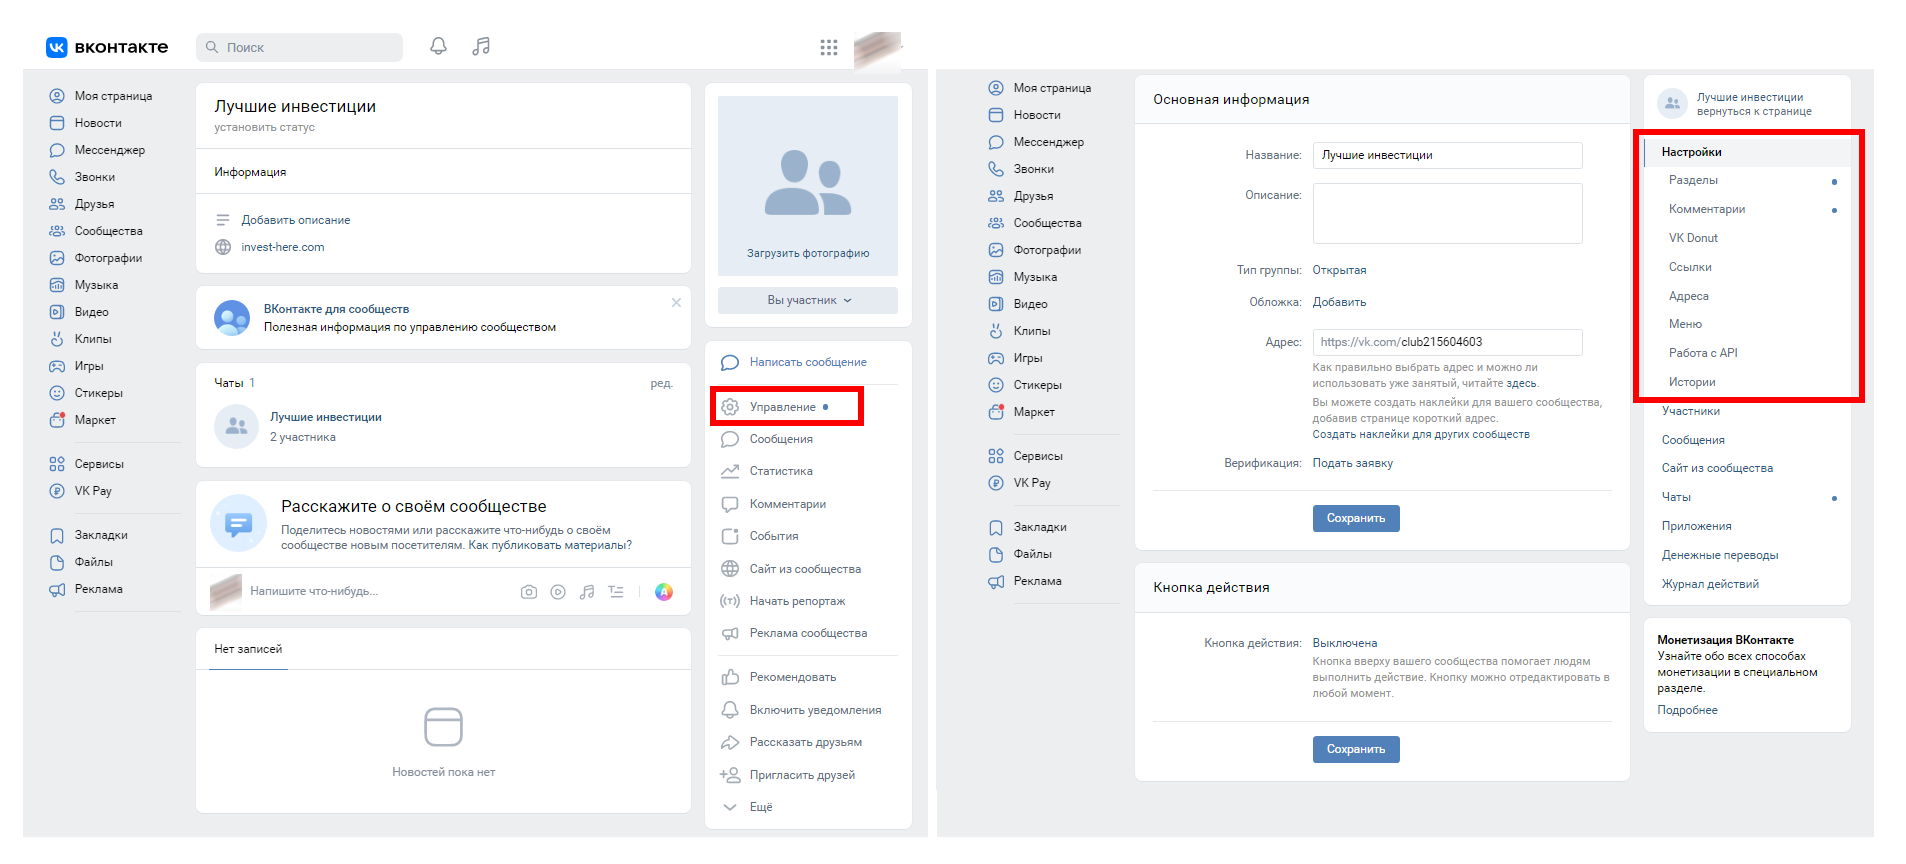Image resolution: width=1906 pixels, height=864 pixels.
Task: Open Звонки in the community page sidebar
Action: tap(95, 177)
